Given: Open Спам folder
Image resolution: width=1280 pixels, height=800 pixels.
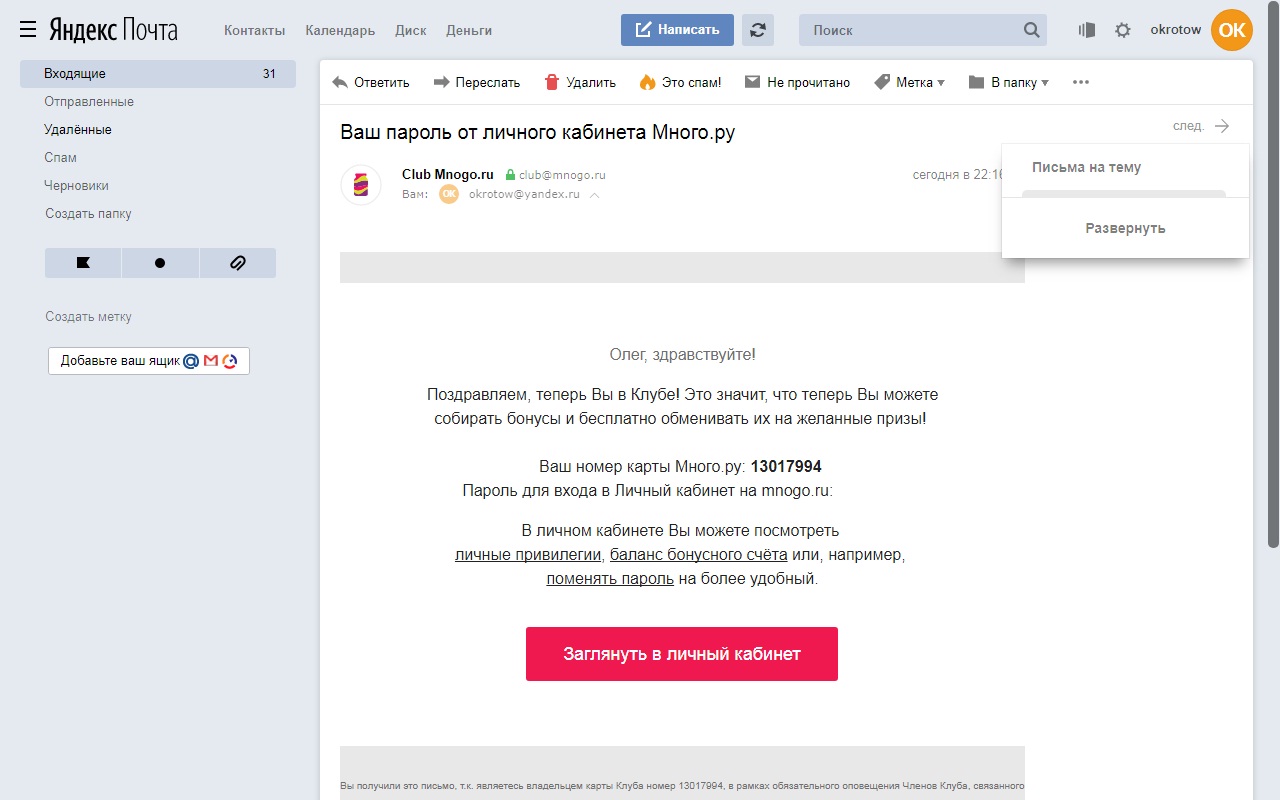Looking at the screenshot, I should (x=60, y=158).
